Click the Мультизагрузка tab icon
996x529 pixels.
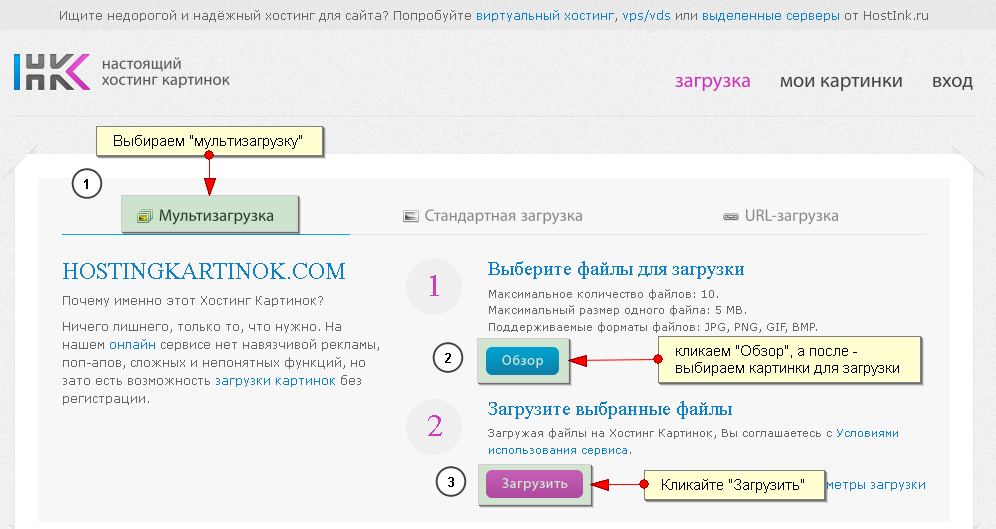point(145,217)
